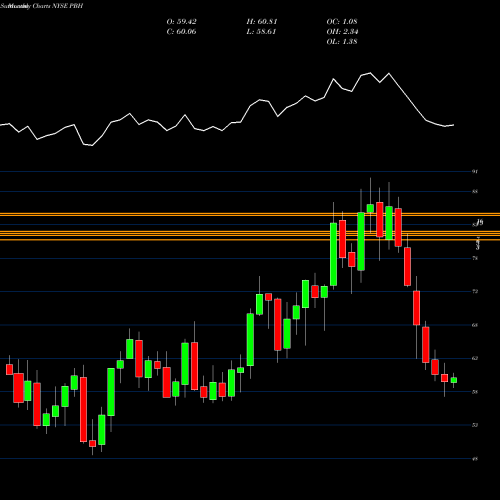Click the latest small green candle
This screenshot has height=500, width=500.
point(454,380)
